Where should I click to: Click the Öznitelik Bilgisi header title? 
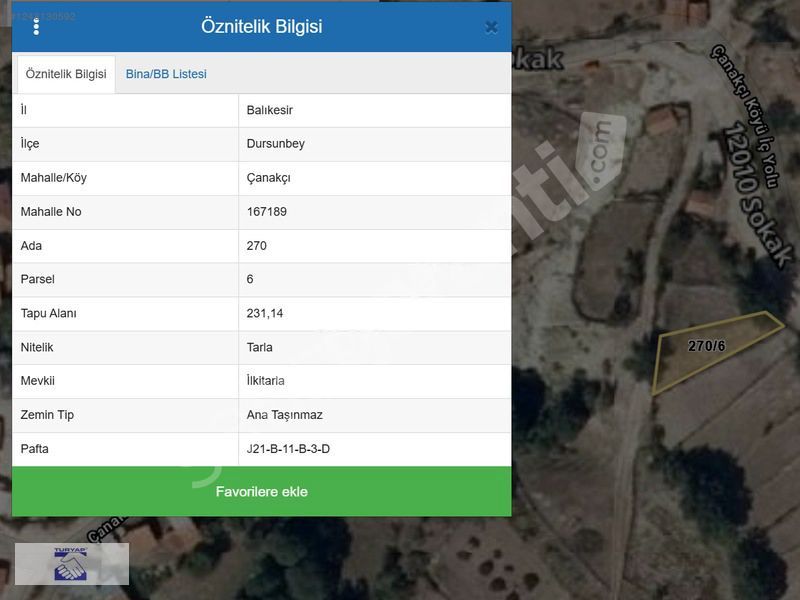[x=262, y=27]
